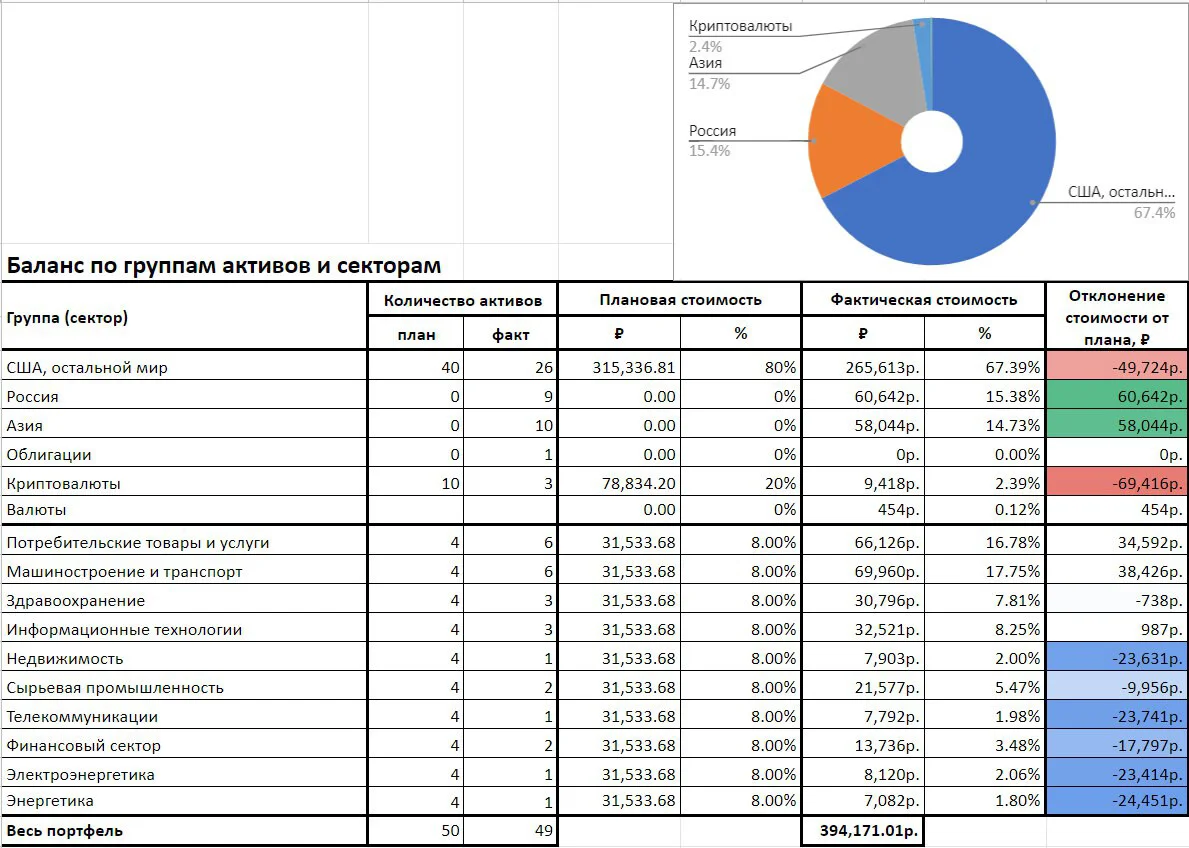Select the 'Количество активов' header cell

tap(463, 300)
